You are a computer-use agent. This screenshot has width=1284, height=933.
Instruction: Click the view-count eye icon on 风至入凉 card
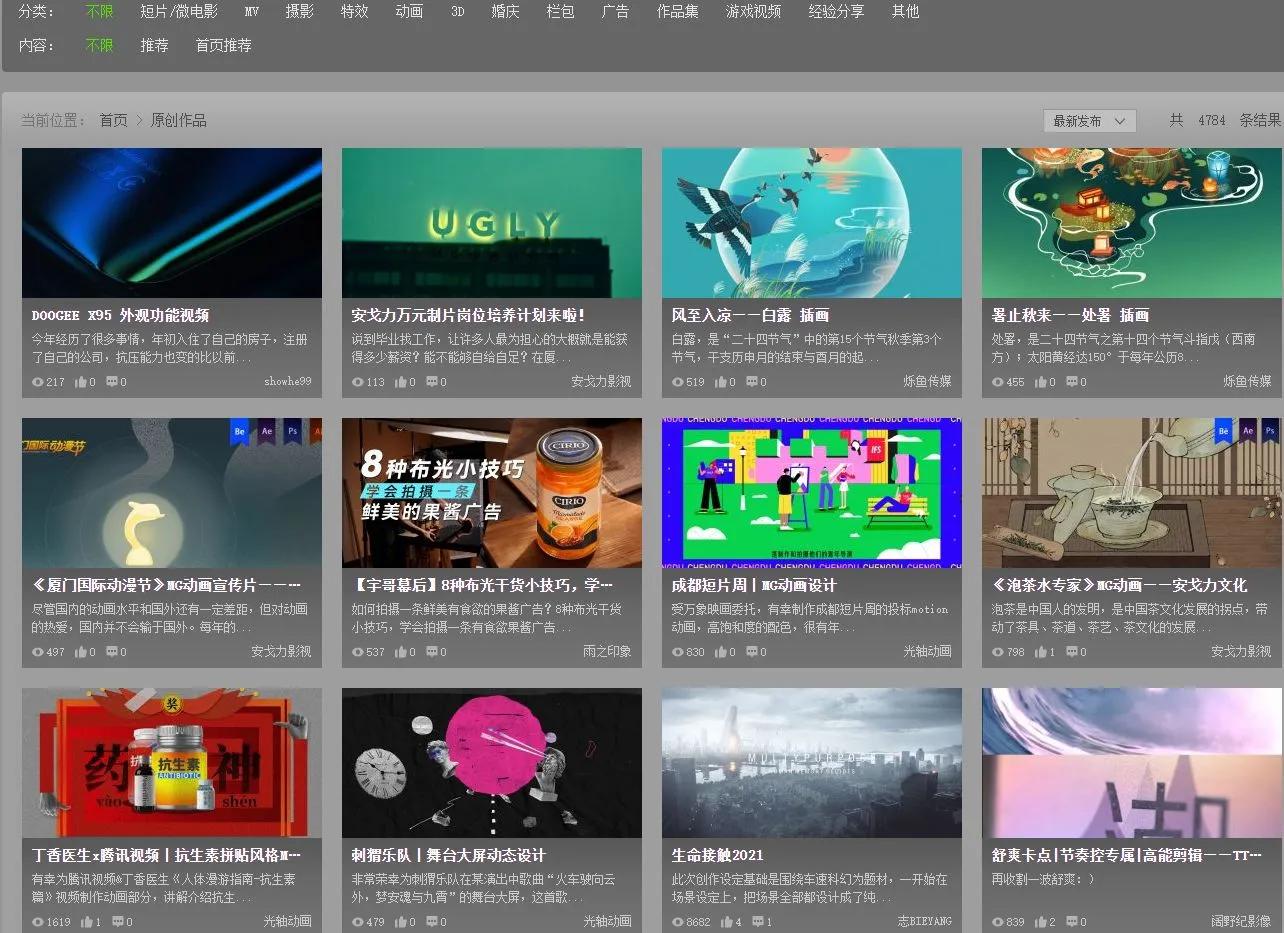(676, 381)
